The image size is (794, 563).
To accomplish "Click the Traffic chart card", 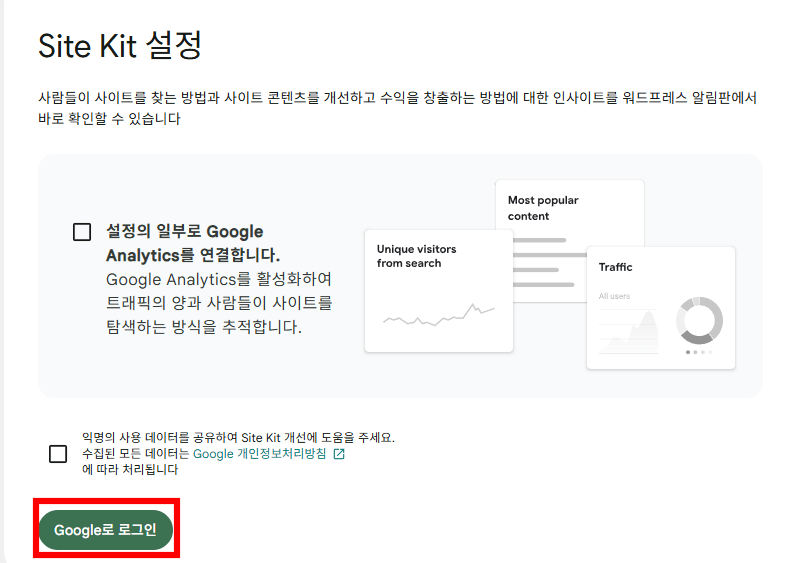I will click(661, 308).
